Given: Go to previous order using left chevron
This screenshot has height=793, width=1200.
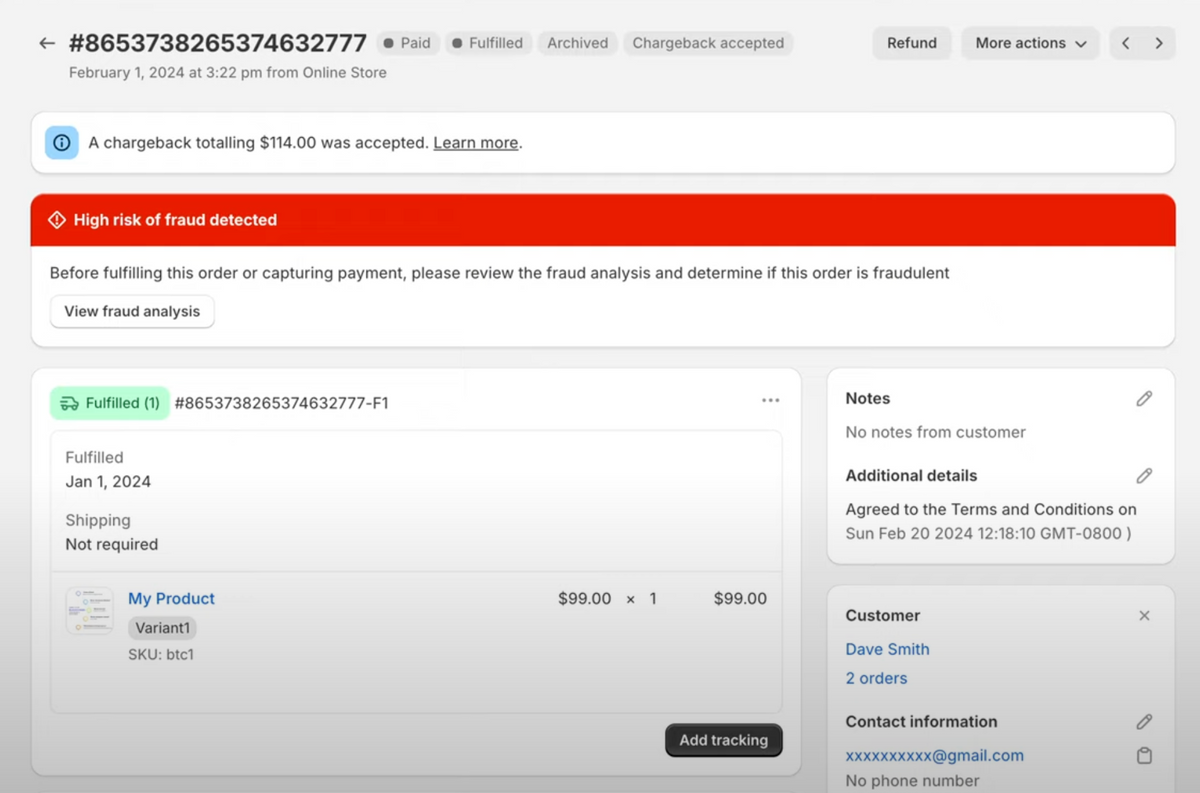Looking at the screenshot, I should pos(1126,43).
